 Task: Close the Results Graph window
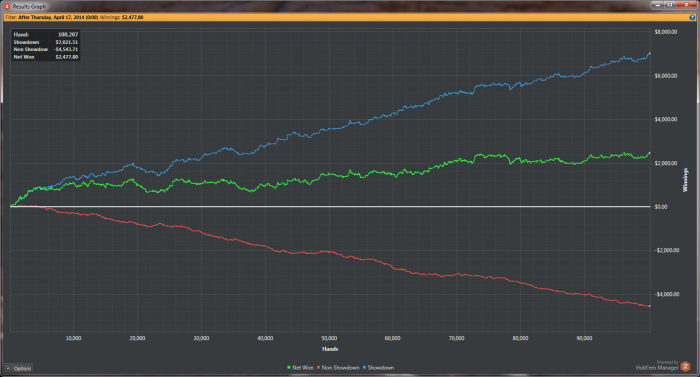coord(687,4)
